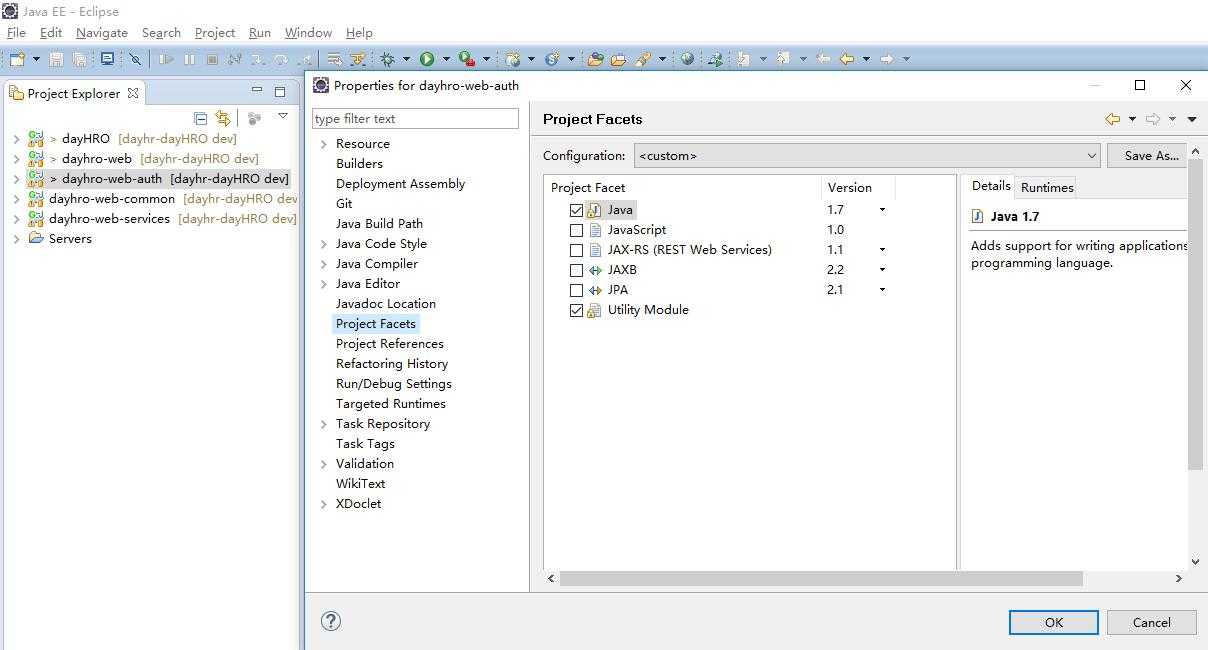Expand the Validation node

324,464
